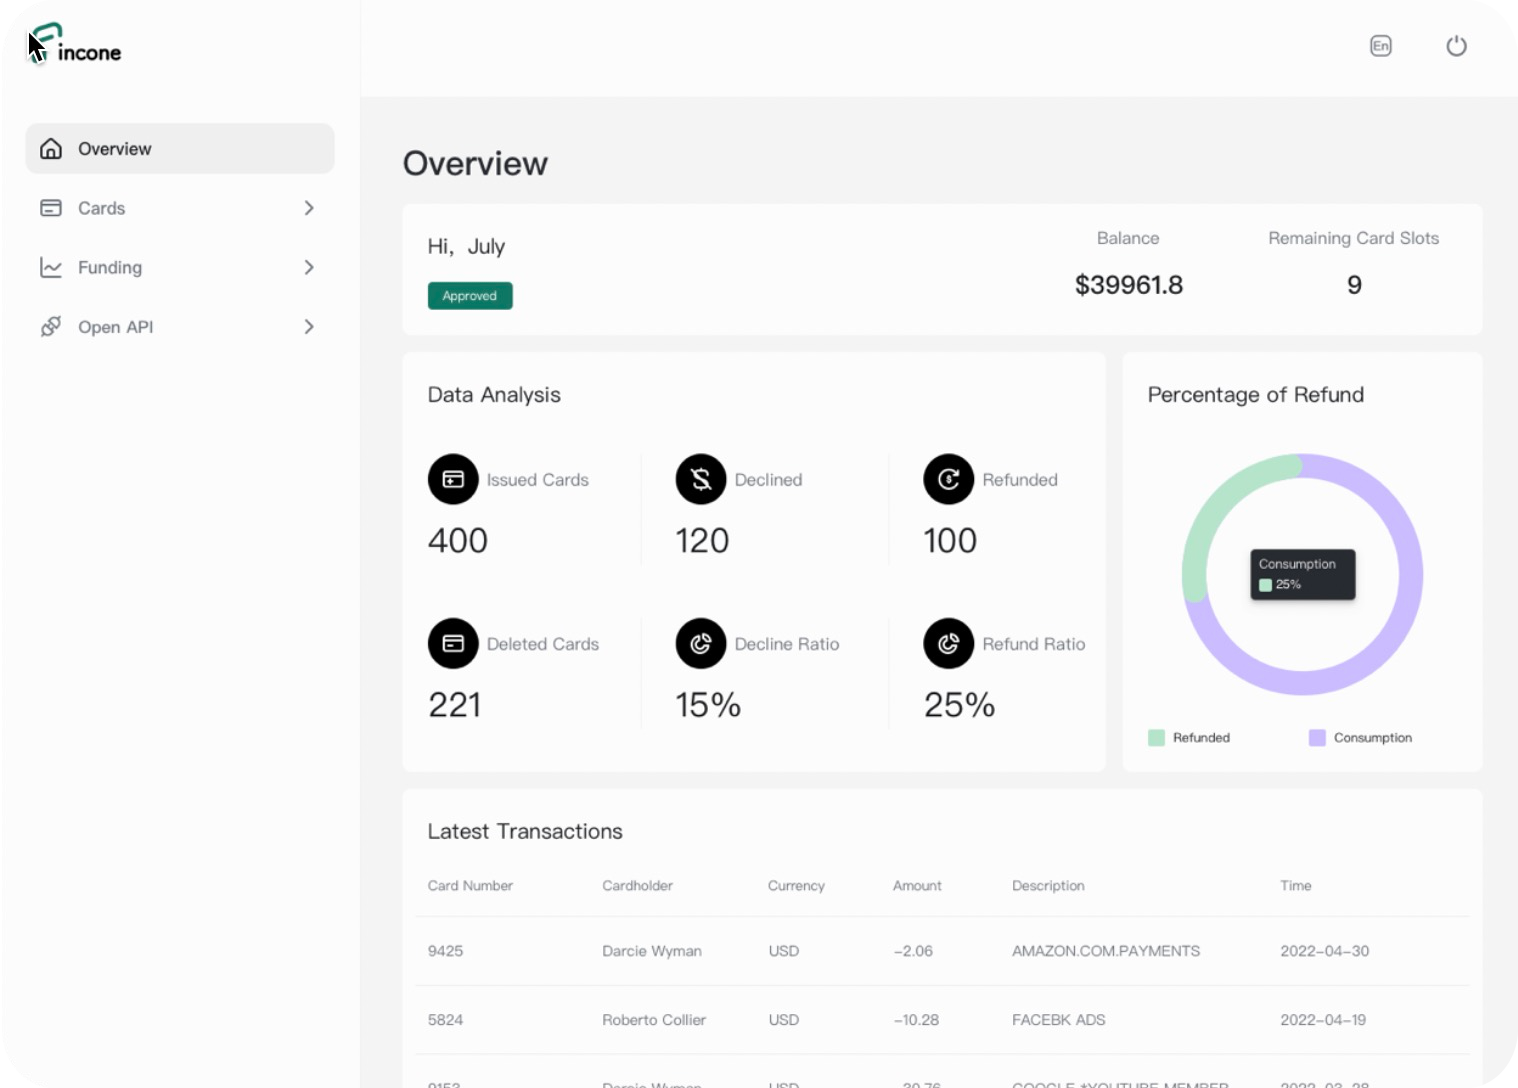Click the Funding chart icon

(x=51, y=267)
